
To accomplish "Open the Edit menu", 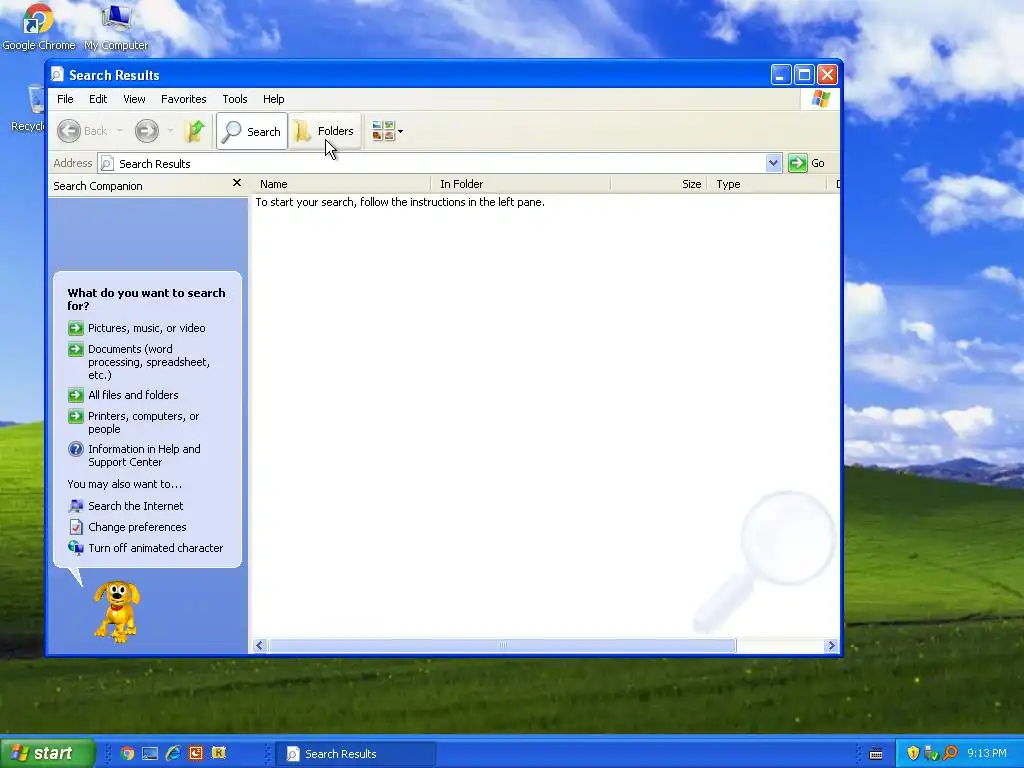I will [x=98, y=99].
